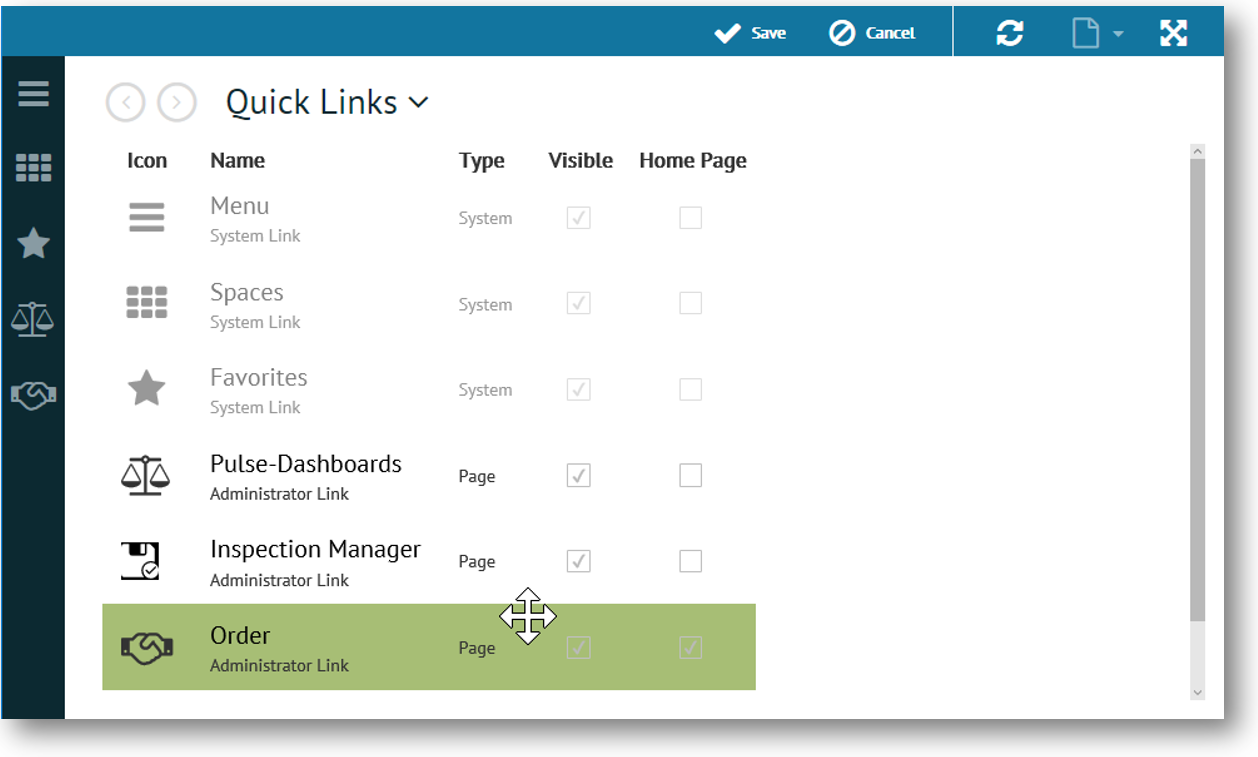Click the Icon column header
Screen dimensions: 1258x757
click(147, 161)
